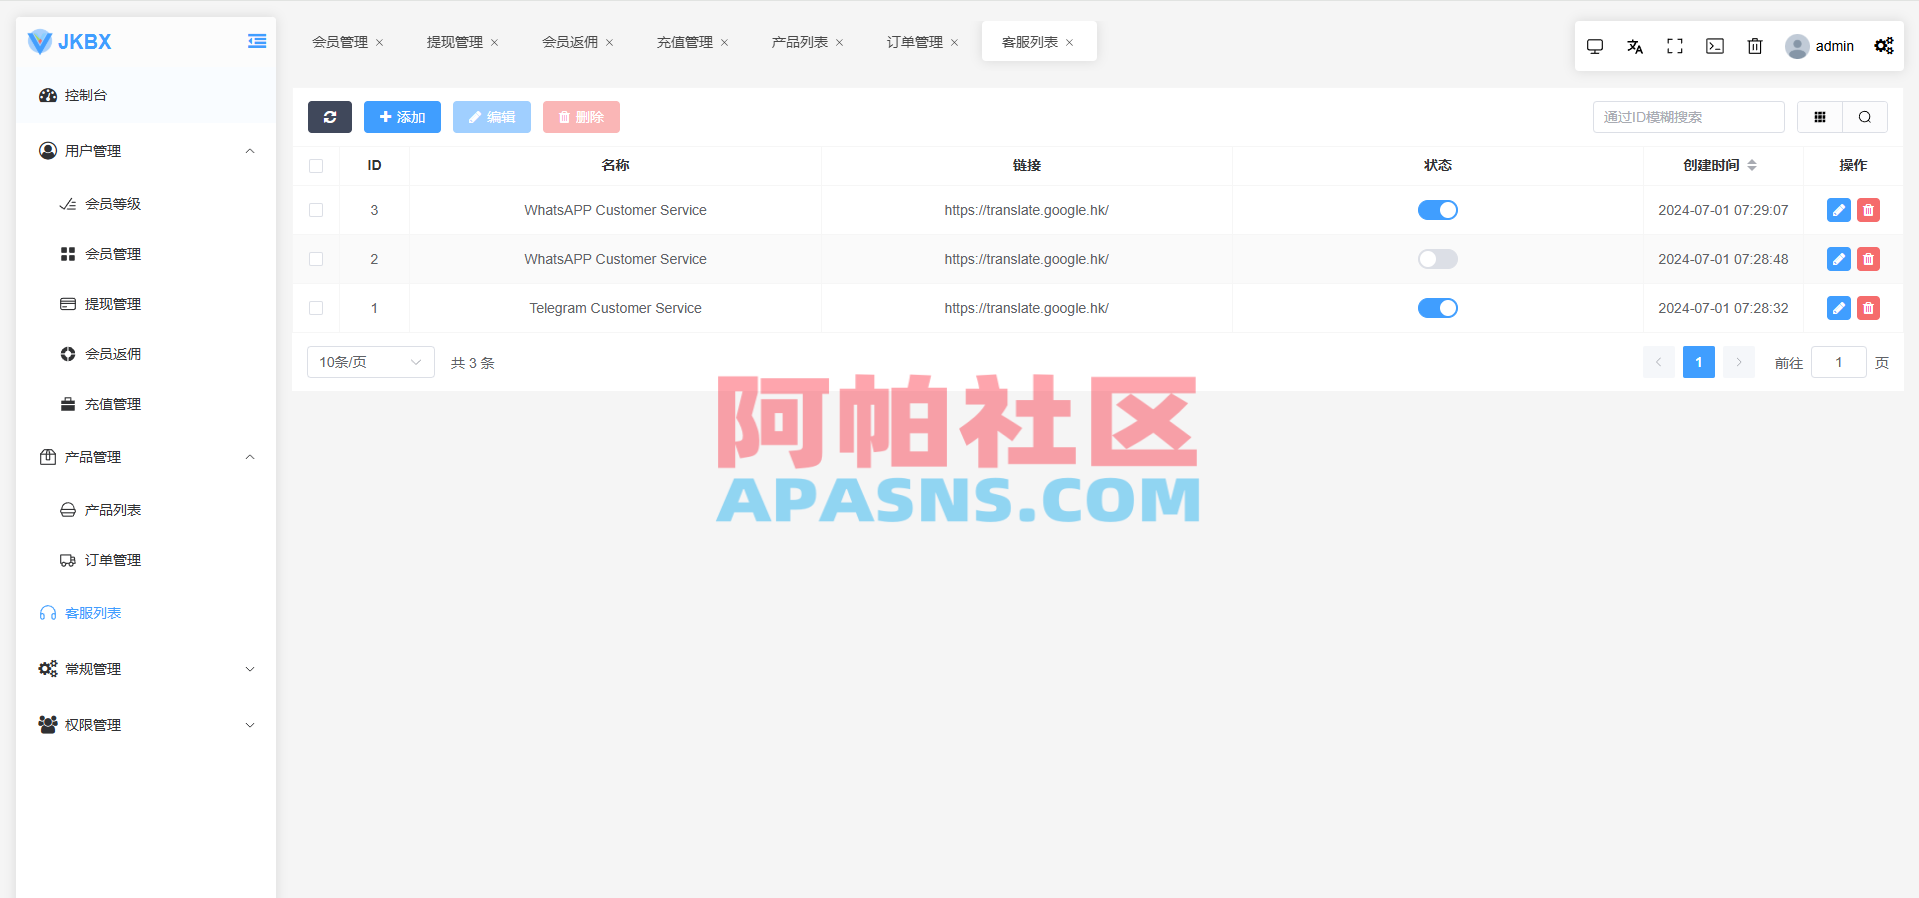Open the language translation icon
This screenshot has width=1919, height=898.
point(1635,46)
